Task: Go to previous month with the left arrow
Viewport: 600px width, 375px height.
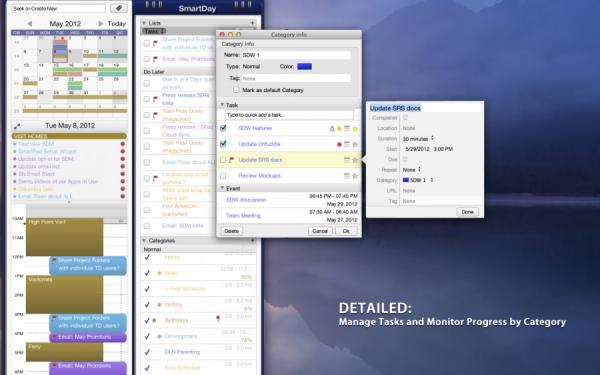Action: (29, 24)
